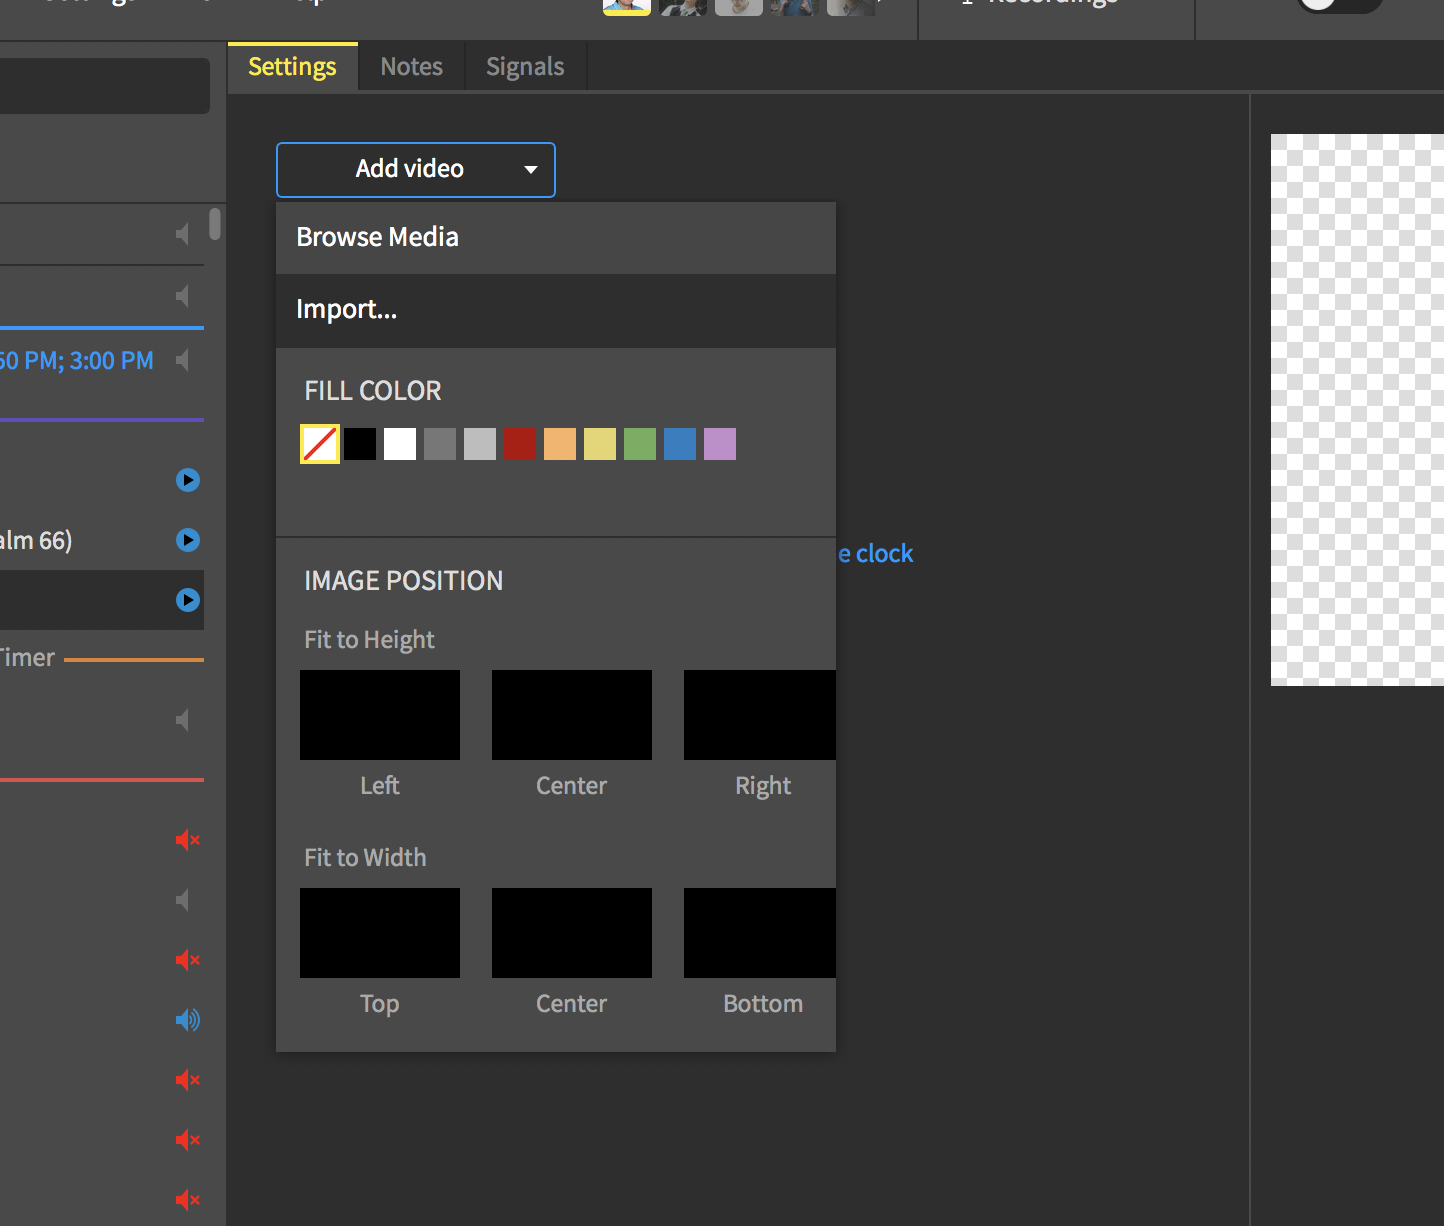
Task: Open the Signals tab
Action: [x=525, y=67]
